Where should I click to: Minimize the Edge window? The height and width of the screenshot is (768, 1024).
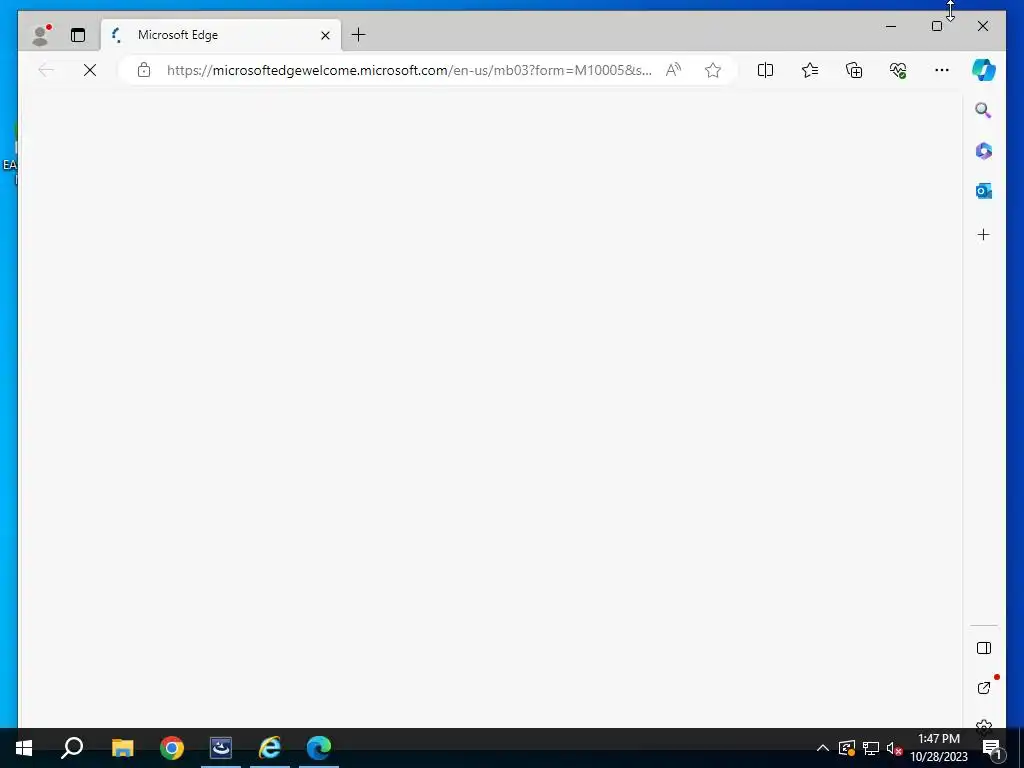[891, 26]
